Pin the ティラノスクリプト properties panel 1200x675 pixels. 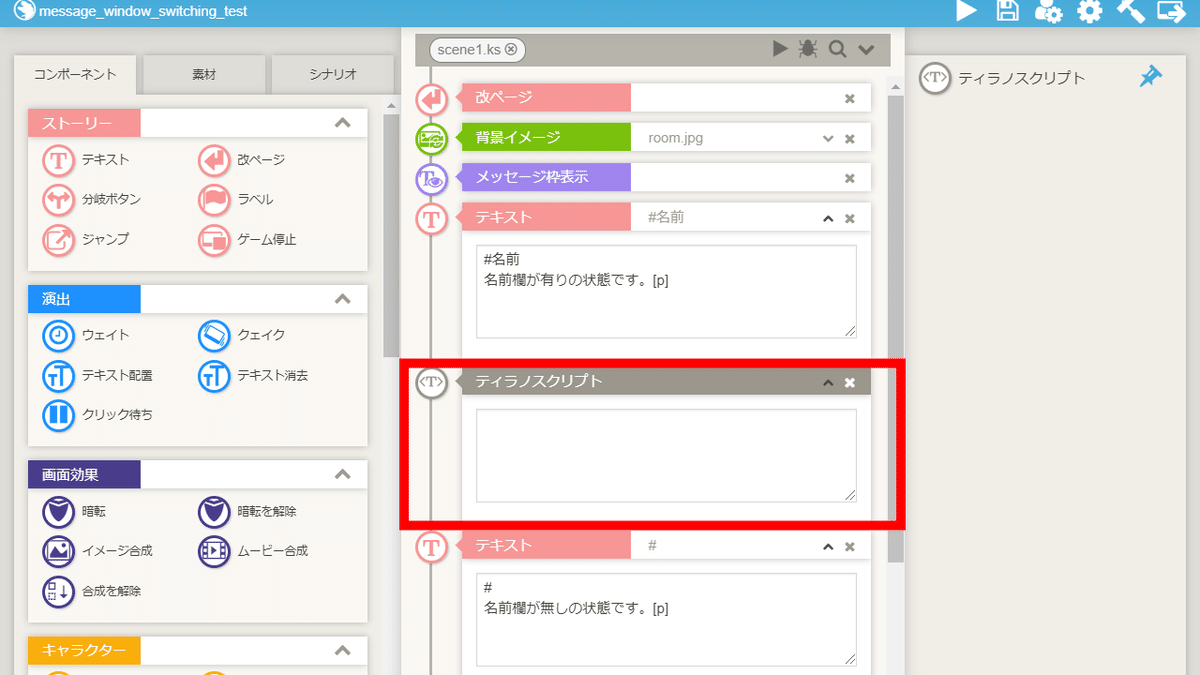click(x=1151, y=77)
